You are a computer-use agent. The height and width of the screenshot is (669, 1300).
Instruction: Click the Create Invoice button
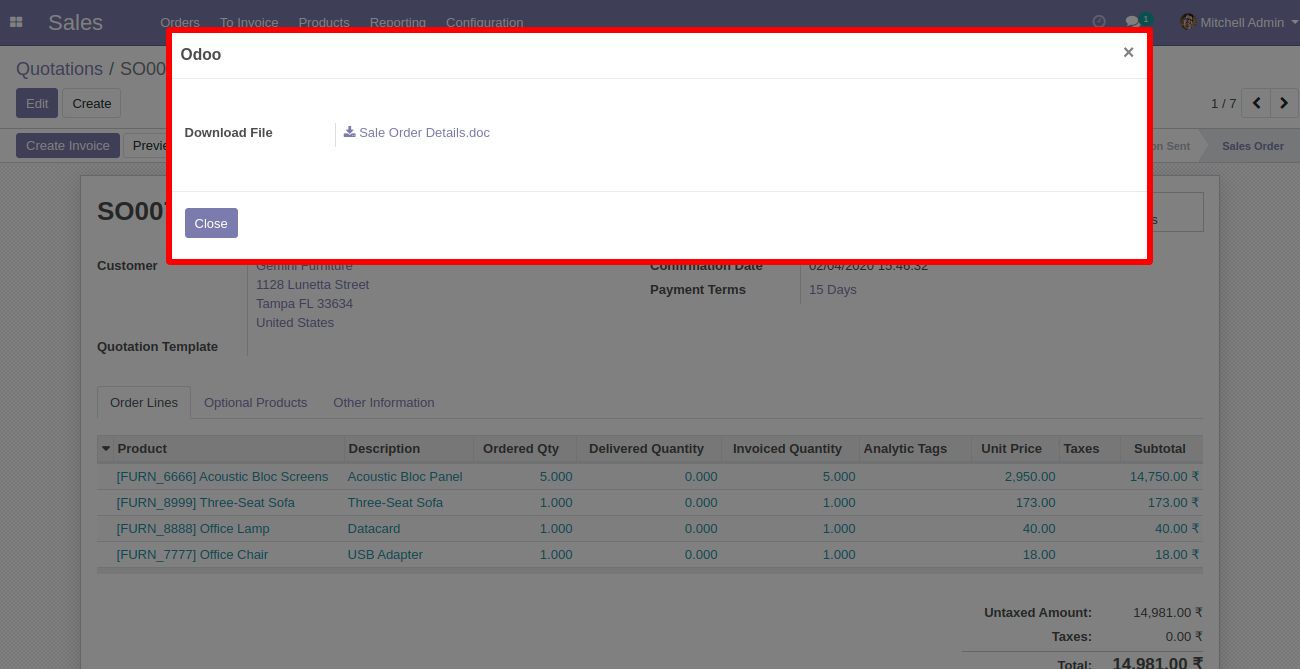tap(68, 145)
